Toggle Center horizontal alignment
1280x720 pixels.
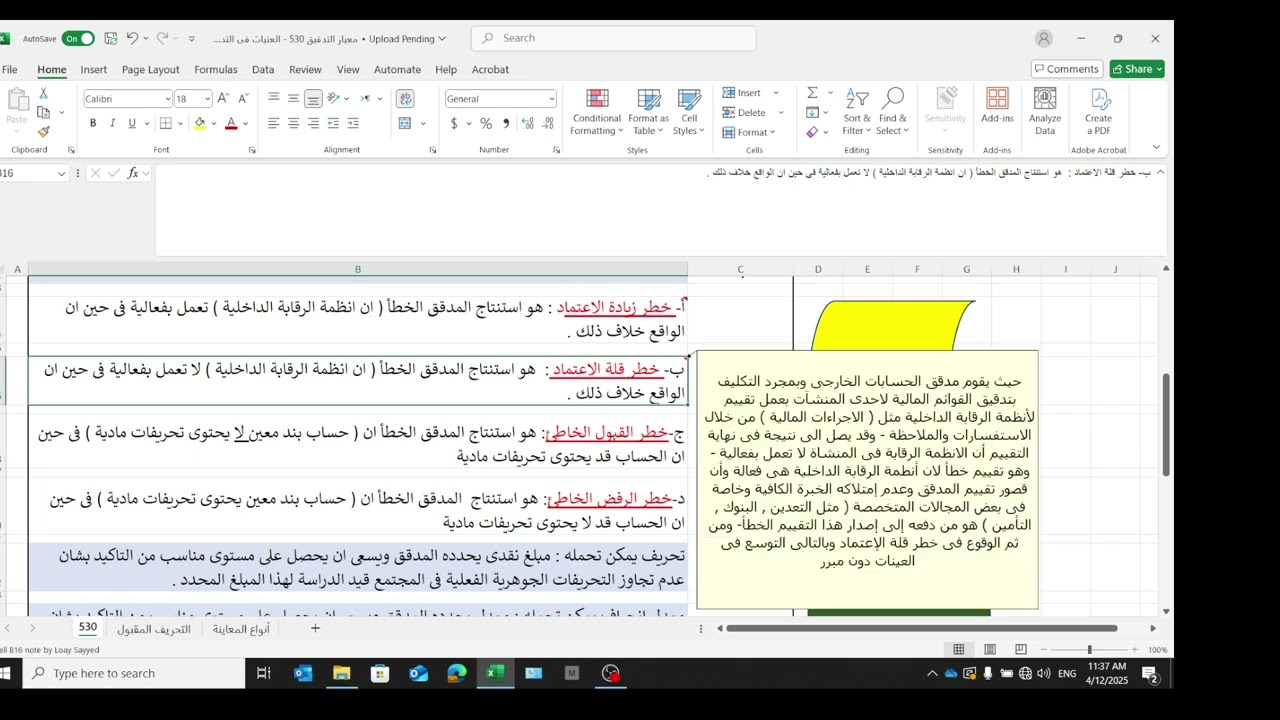click(294, 123)
